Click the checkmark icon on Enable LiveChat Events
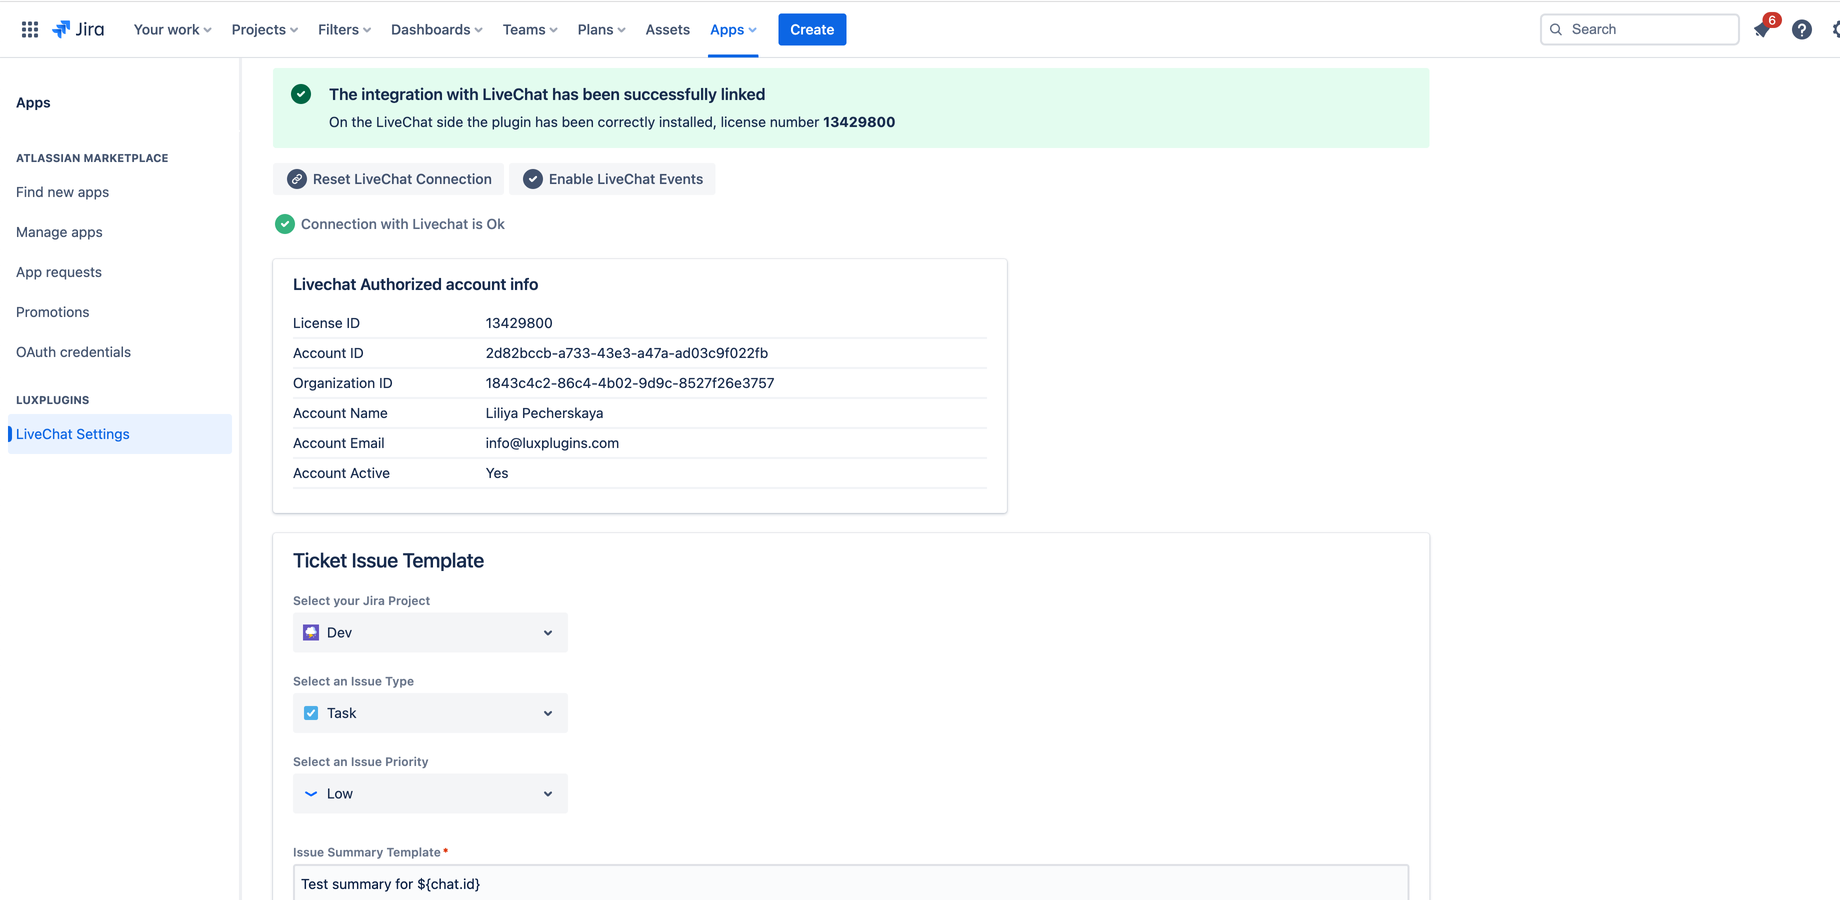The height and width of the screenshot is (900, 1840). [x=533, y=179]
